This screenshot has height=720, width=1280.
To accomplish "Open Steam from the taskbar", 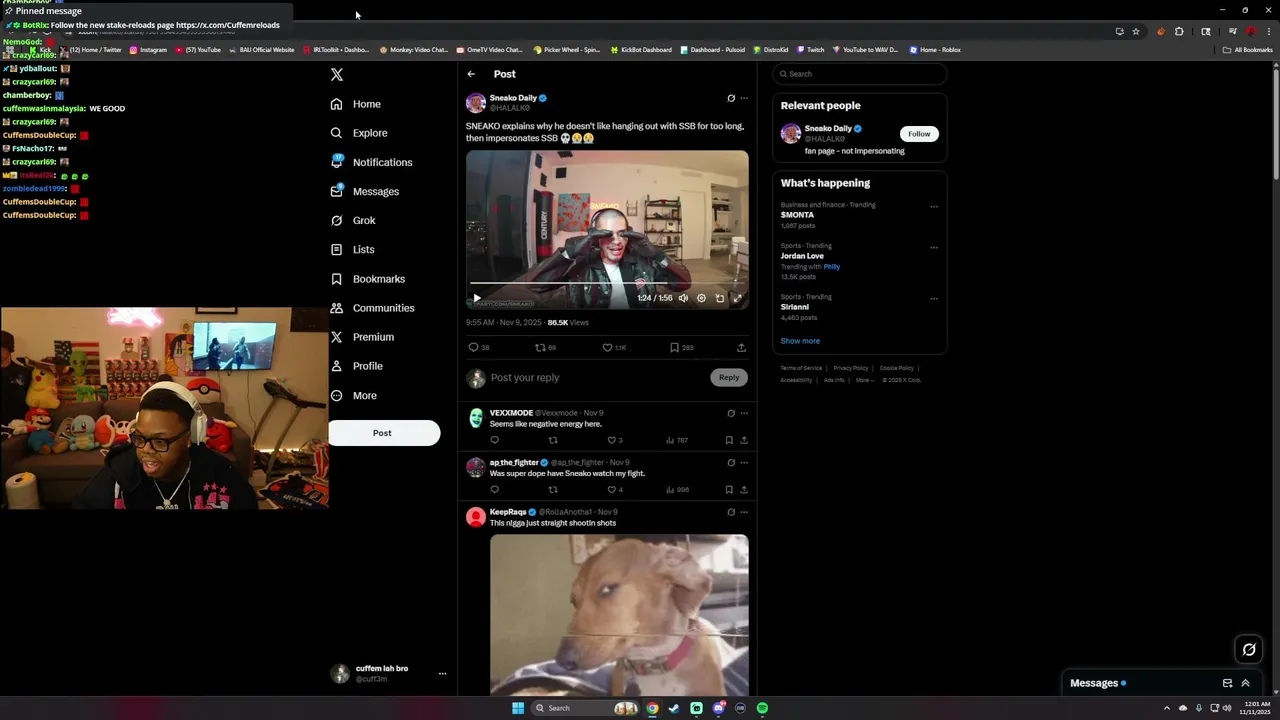I will click(x=674, y=708).
